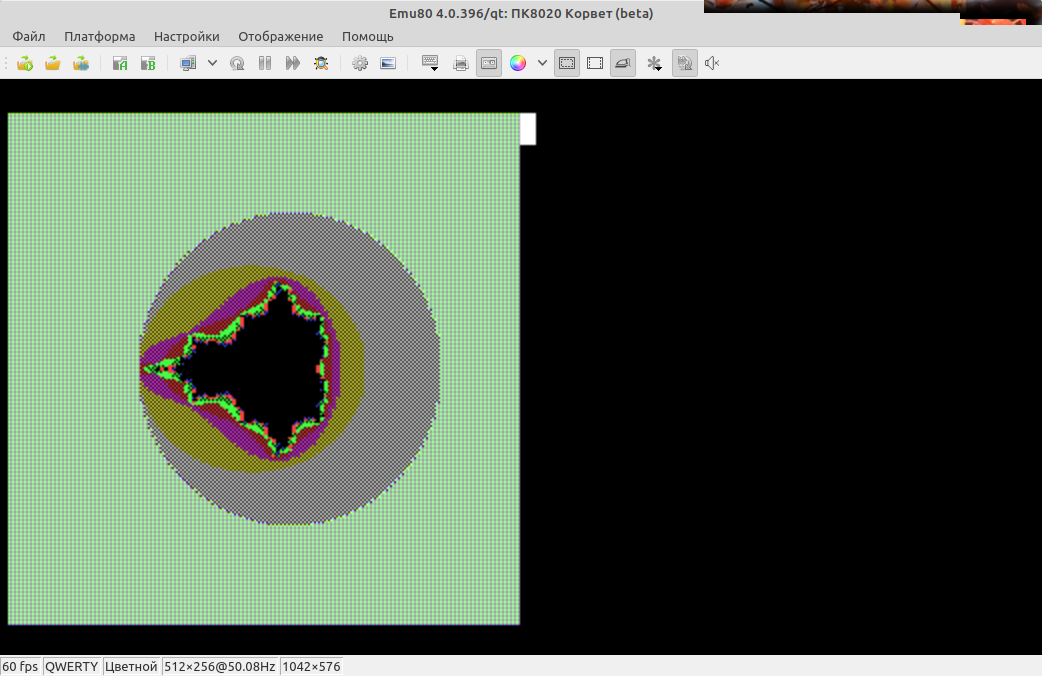Open the Отображение menu

click(x=281, y=36)
